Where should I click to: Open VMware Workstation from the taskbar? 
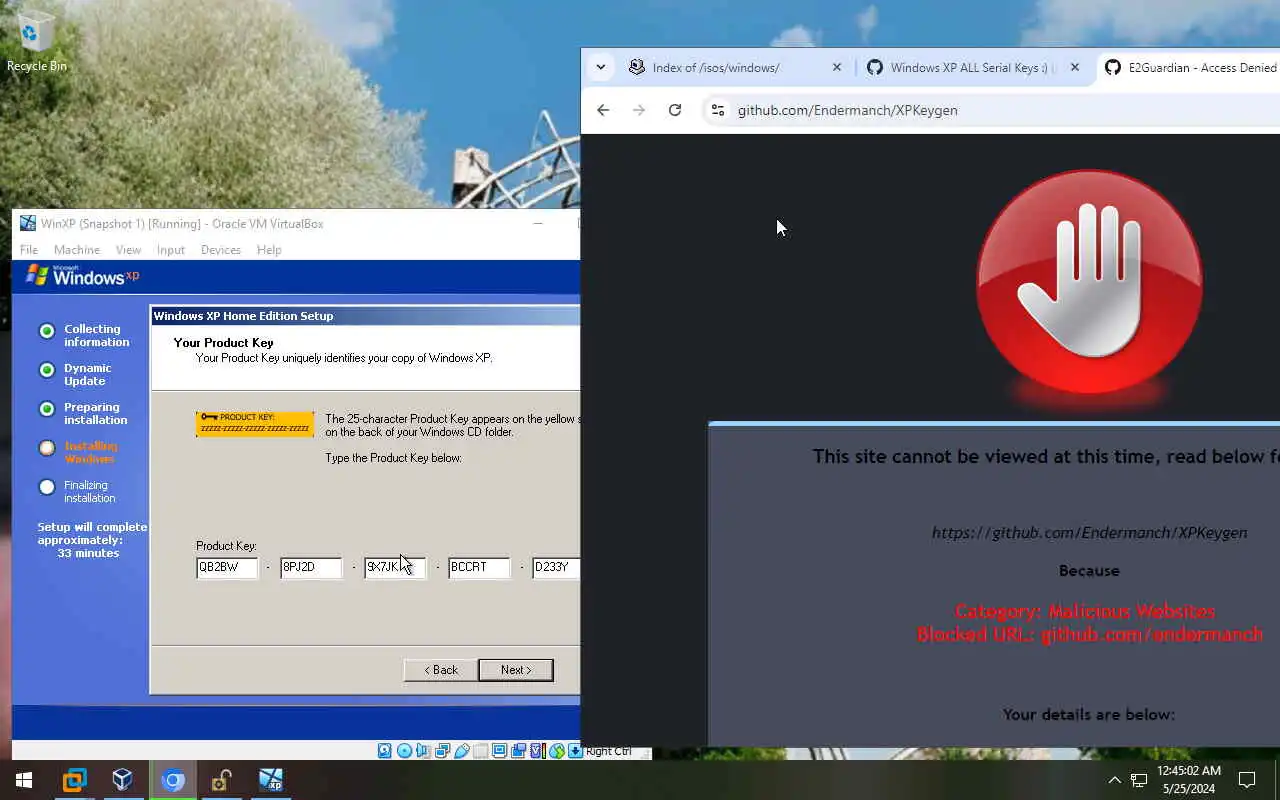[74, 780]
